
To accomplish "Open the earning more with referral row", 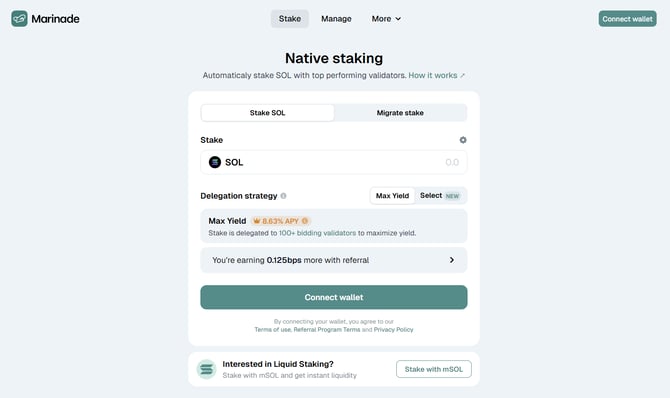I will [x=334, y=260].
